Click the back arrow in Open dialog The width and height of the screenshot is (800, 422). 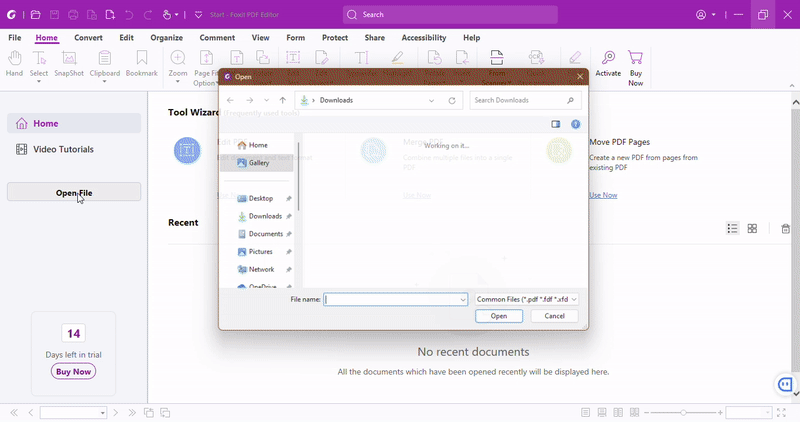(230, 101)
